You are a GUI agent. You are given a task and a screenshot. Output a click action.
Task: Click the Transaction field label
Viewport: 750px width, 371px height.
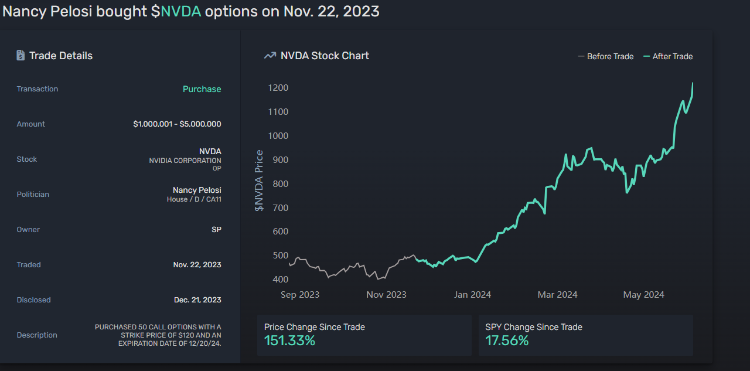[37, 89]
